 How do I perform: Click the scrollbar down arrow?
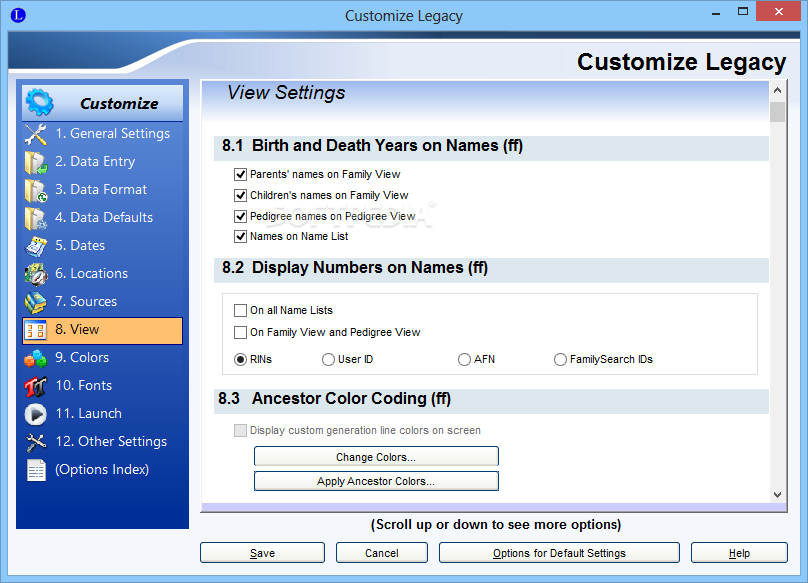[x=778, y=495]
